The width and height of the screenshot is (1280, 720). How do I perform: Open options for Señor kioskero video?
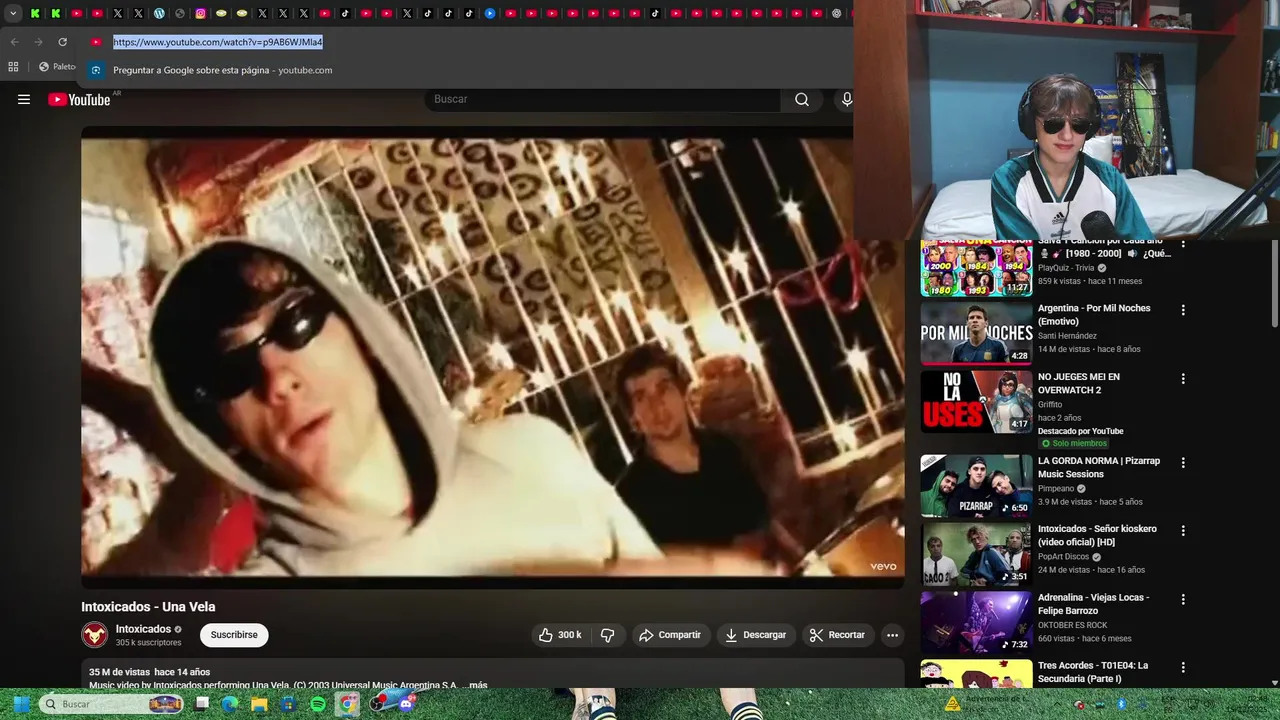click(1183, 531)
